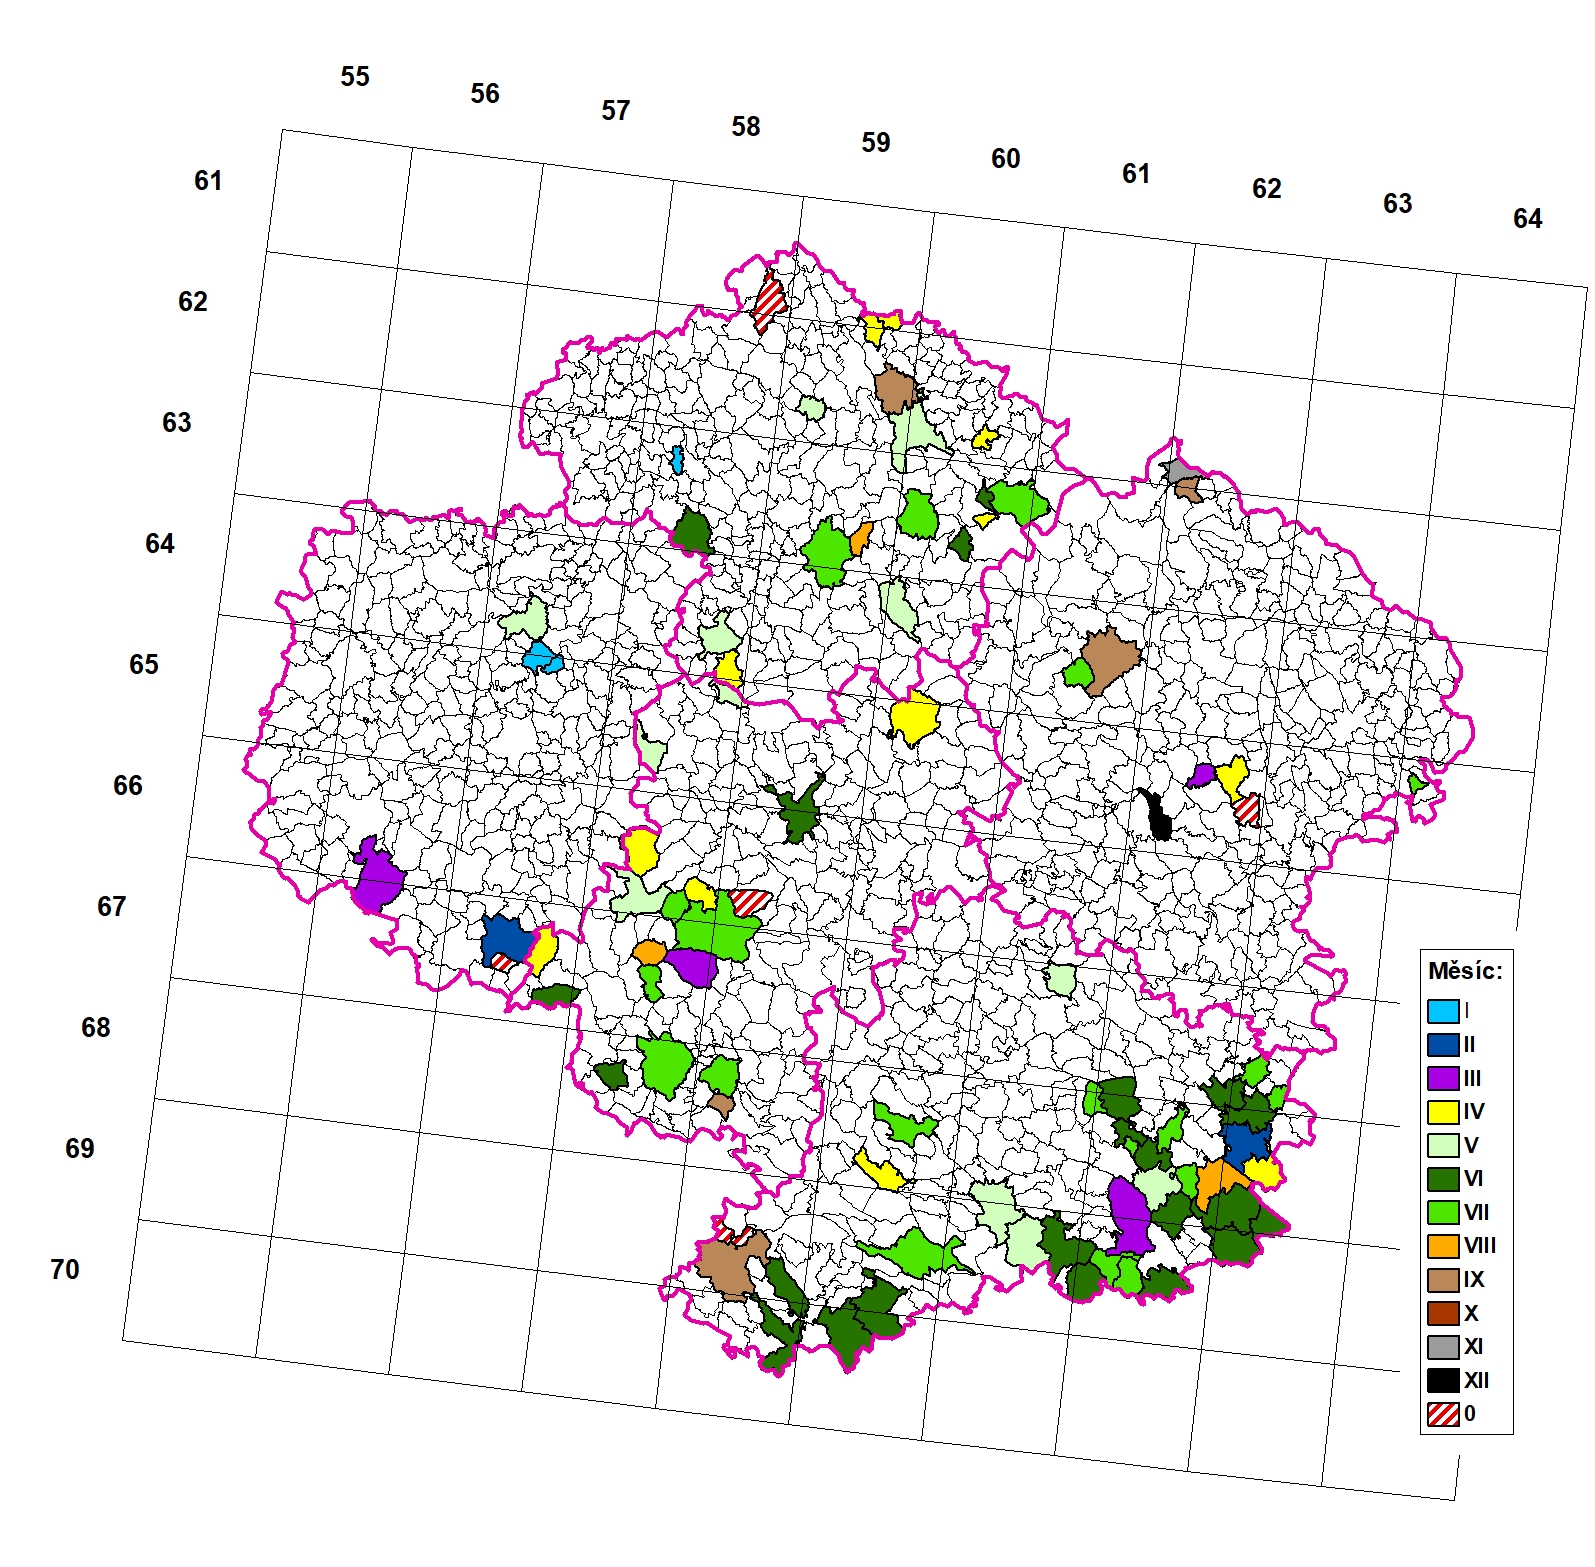Click the bright green month VII legend swatch

(1443, 1213)
